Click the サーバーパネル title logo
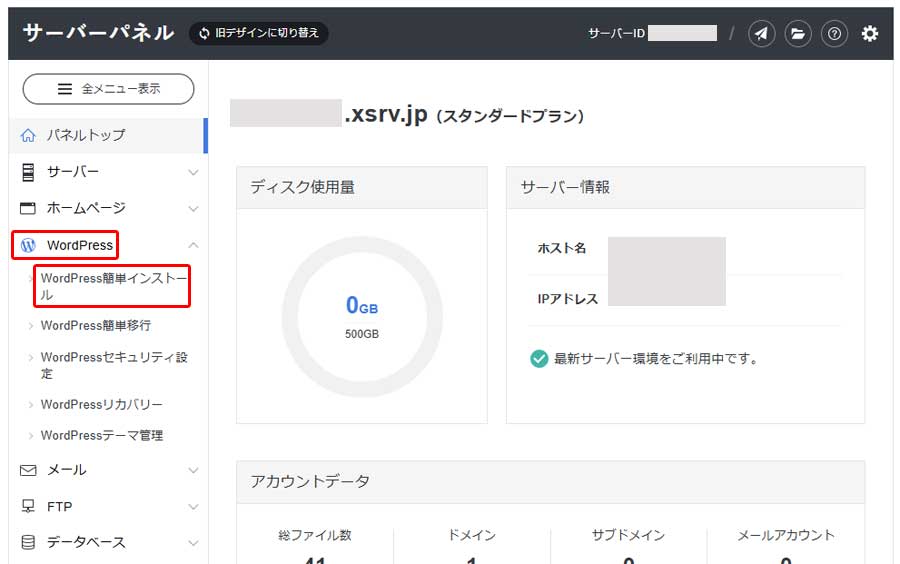This screenshot has width=900, height=564. (98, 33)
